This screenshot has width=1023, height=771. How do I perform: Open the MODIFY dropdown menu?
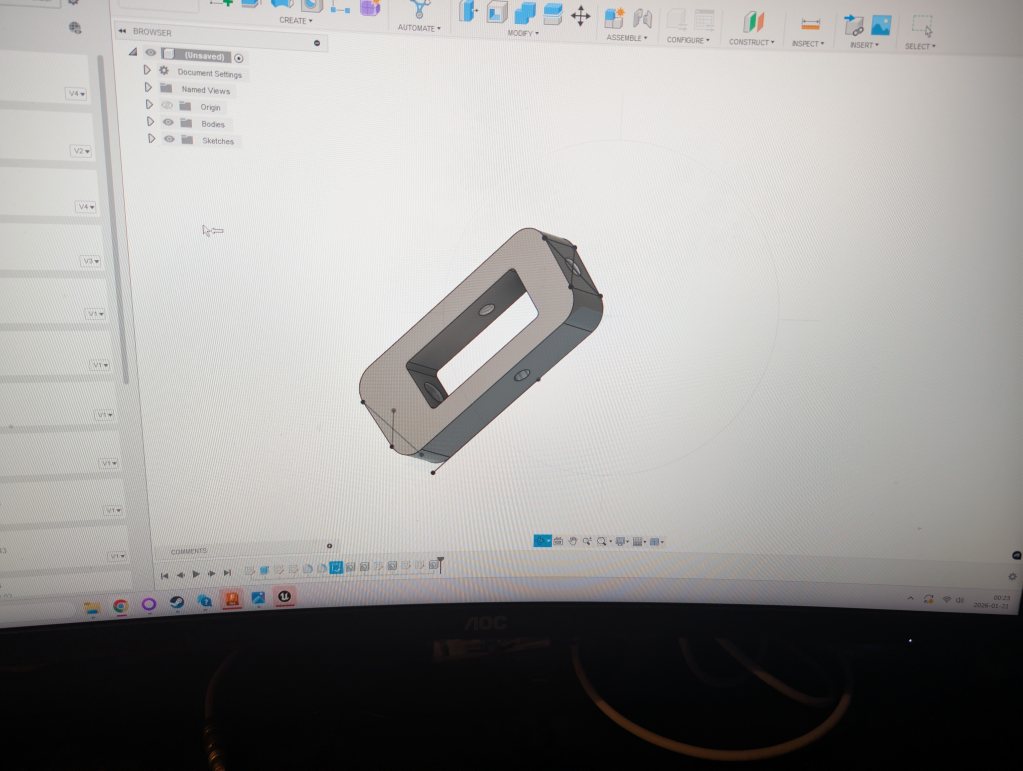pyautogui.click(x=522, y=34)
